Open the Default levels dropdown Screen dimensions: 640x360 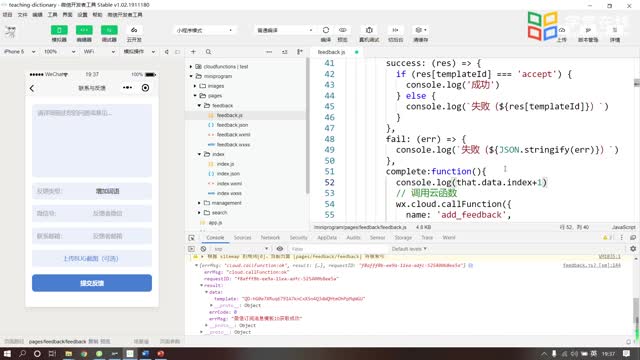pos(409,249)
